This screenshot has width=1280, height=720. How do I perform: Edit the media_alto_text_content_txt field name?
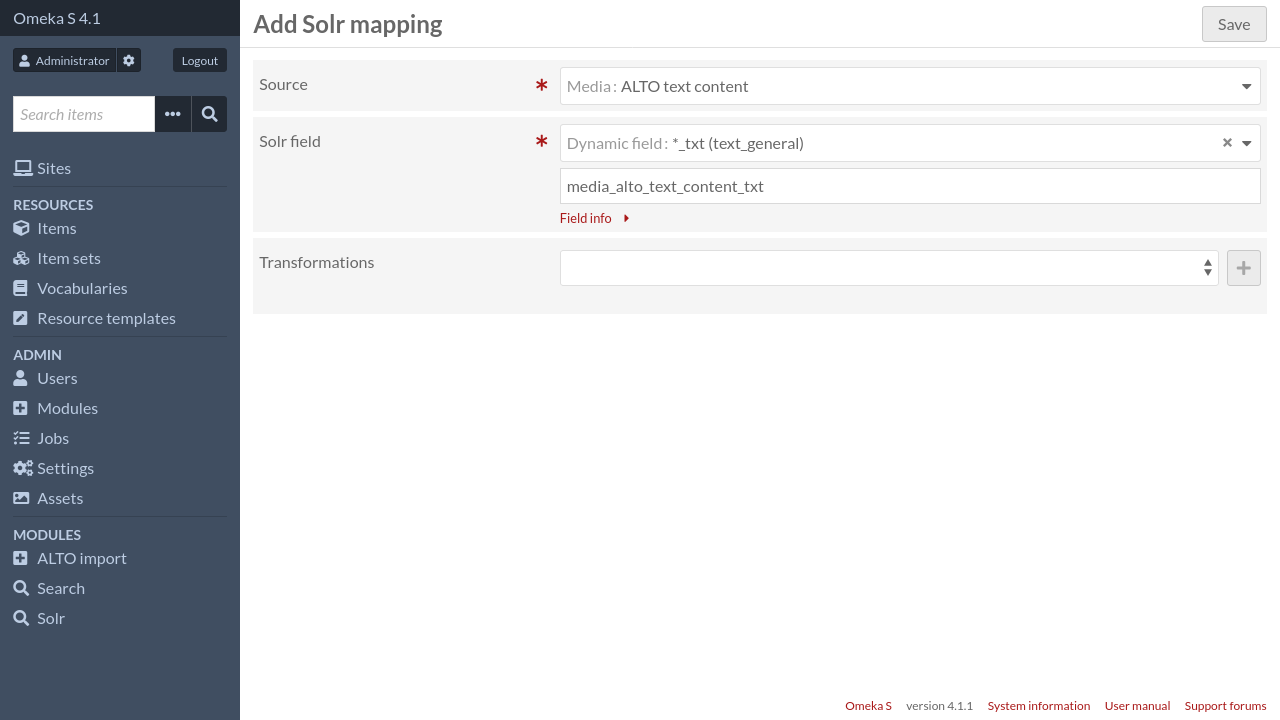910,186
